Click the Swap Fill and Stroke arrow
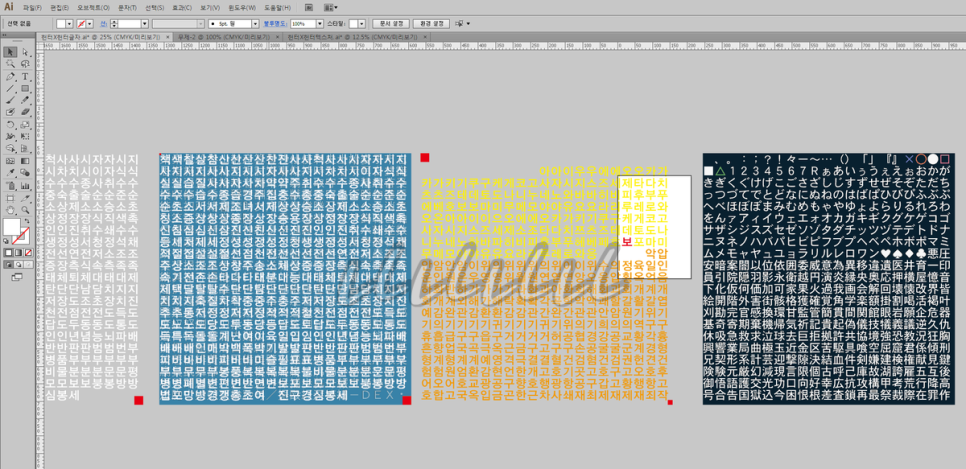966x469 pixels. [x=27, y=221]
